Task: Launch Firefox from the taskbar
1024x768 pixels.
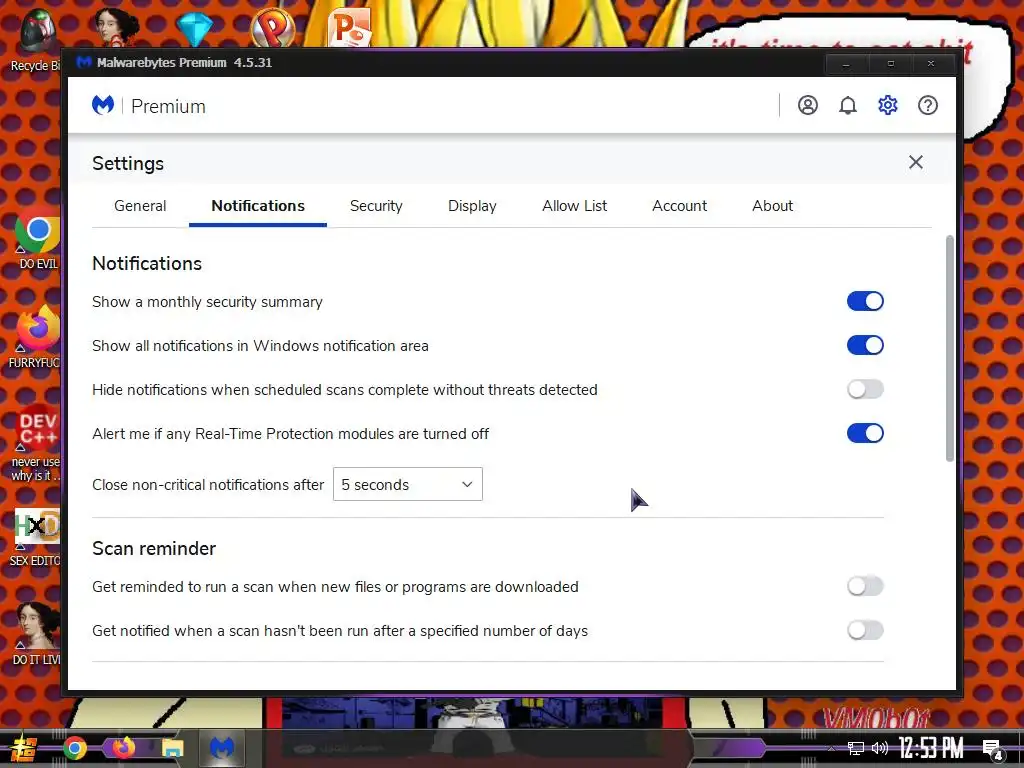Action: coord(123,748)
